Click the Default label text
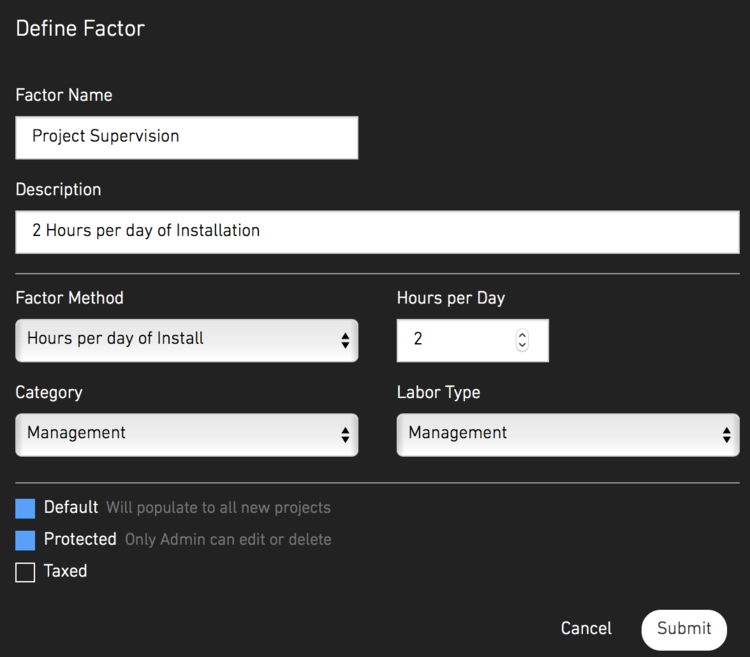The width and height of the screenshot is (750, 657). (x=71, y=507)
